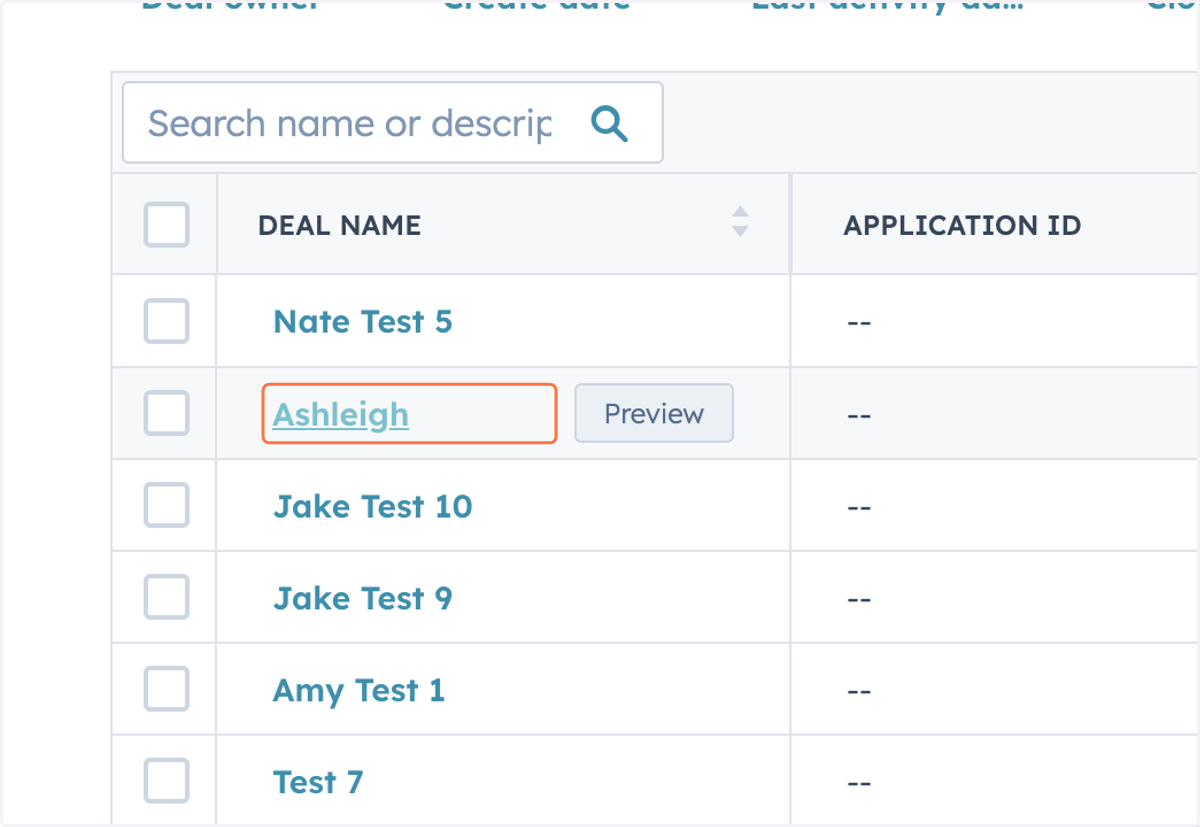
Task: Open the Amy Test 1 deal
Action: [x=358, y=690]
